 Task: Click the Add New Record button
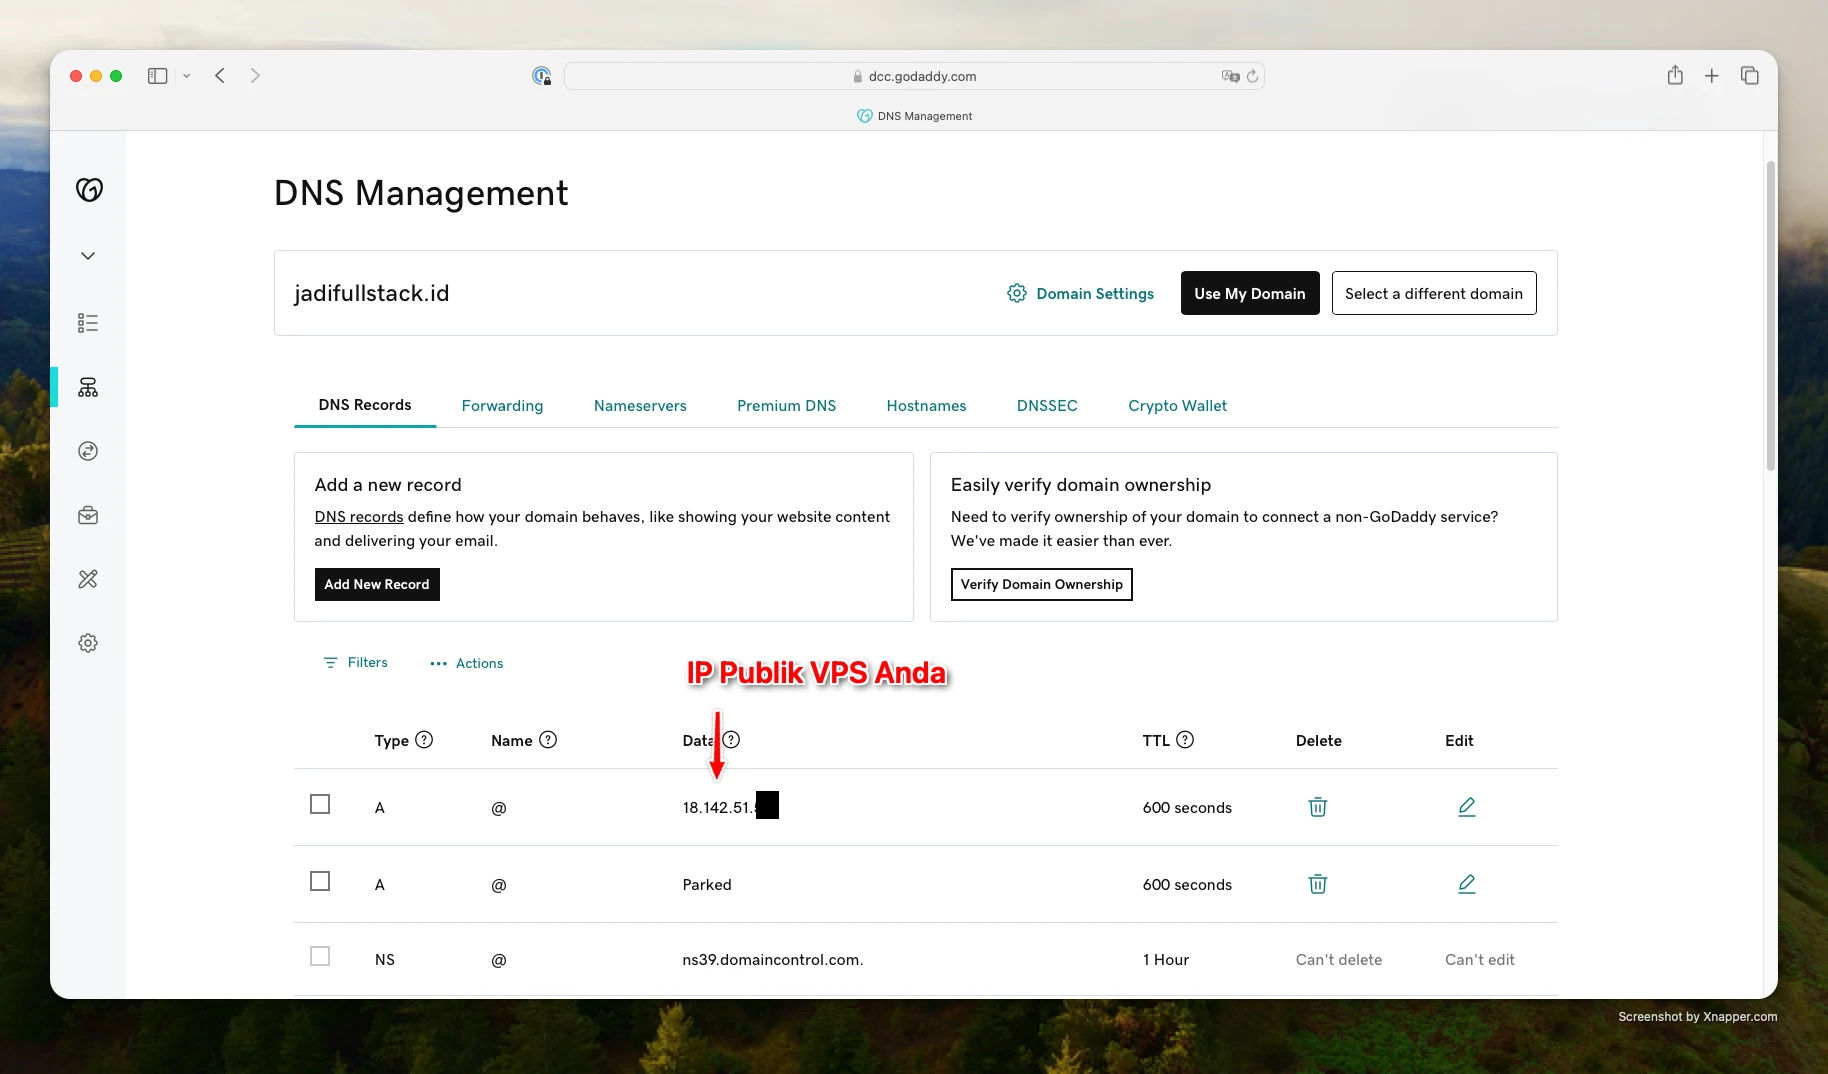pyautogui.click(x=377, y=584)
